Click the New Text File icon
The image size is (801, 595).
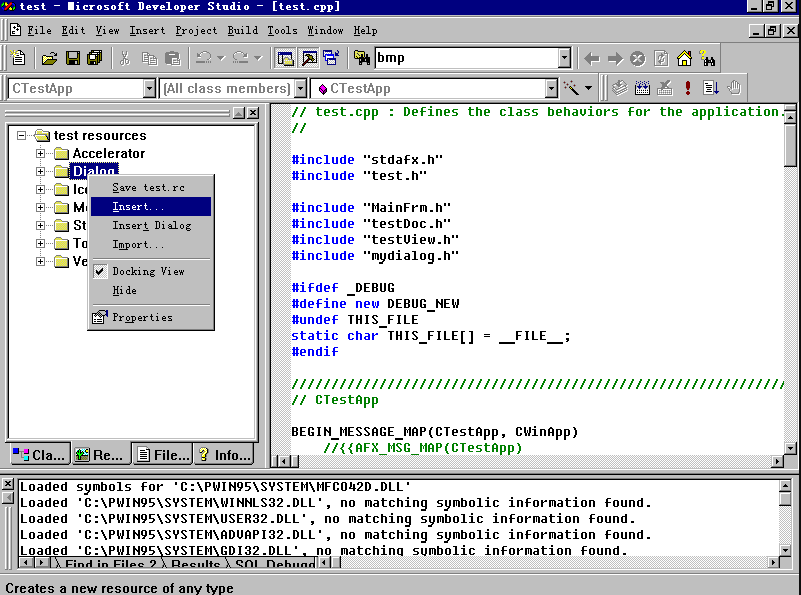tap(17, 59)
